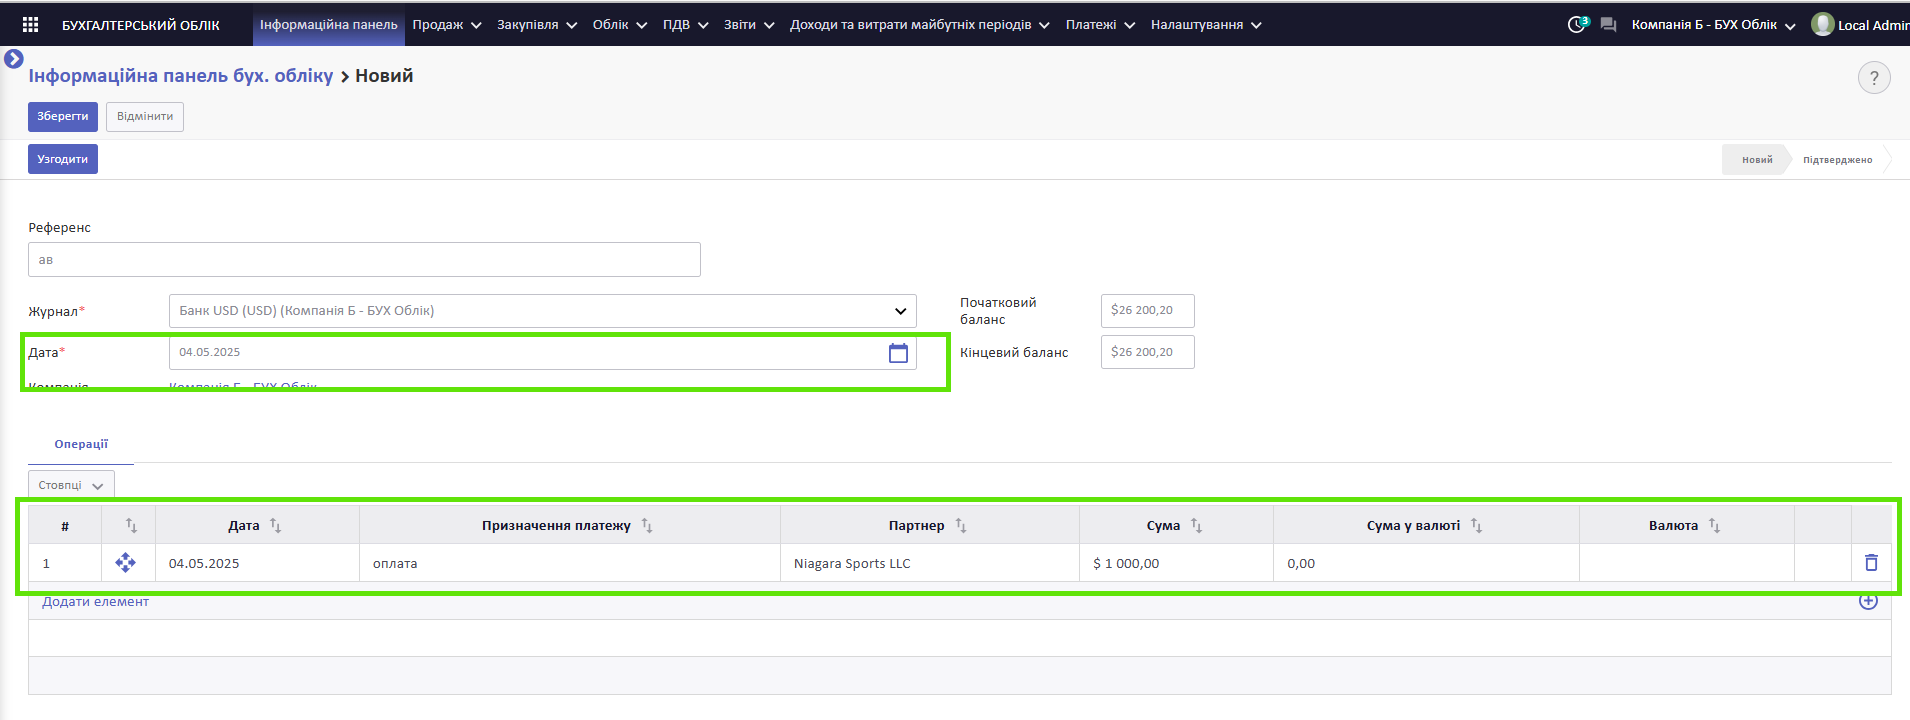This screenshot has height=720, width=1910.
Task: Sort table by Дата column arrows
Action: click(x=275, y=525)
